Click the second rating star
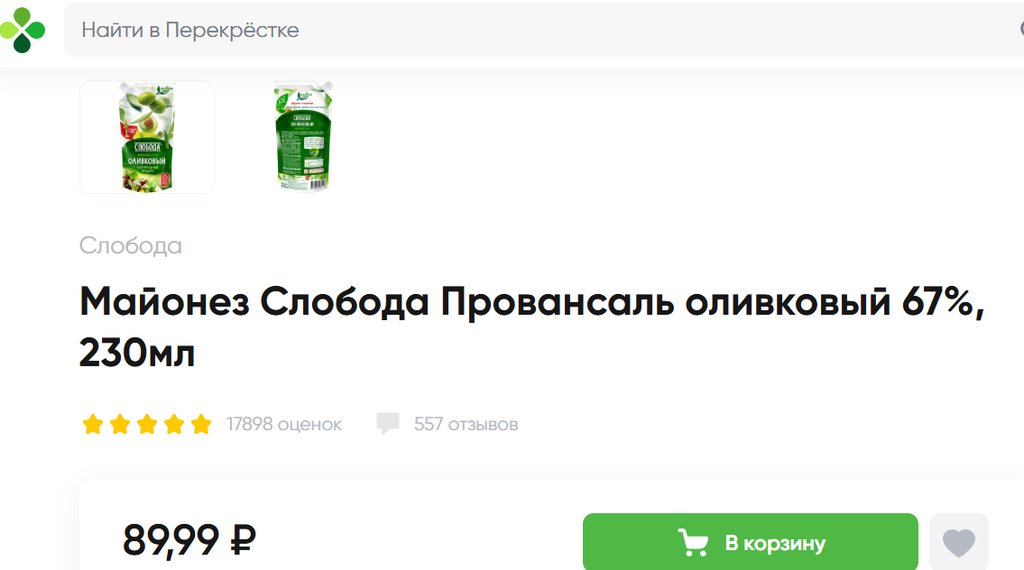The height and width of the screenshot is (570, 1024). (x=120, y=424)
